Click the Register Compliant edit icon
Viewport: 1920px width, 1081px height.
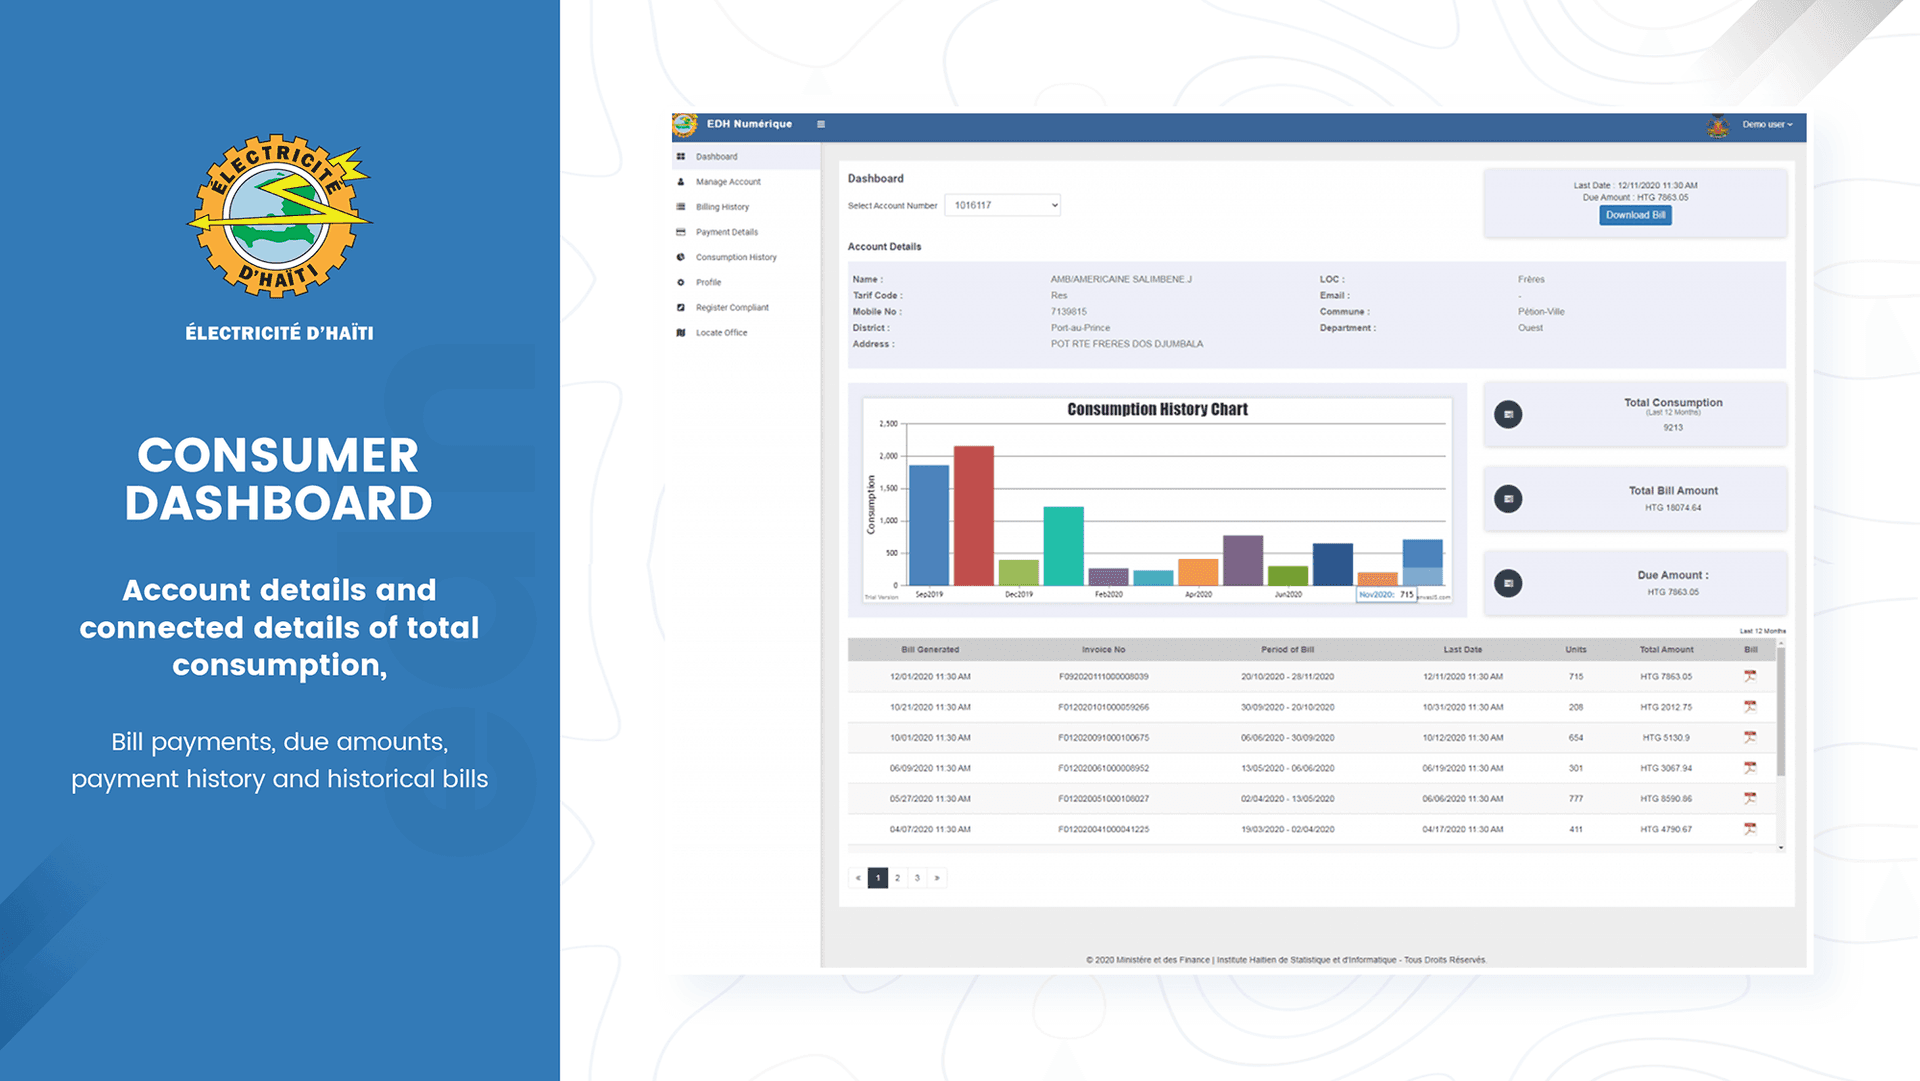click(681, 307)
